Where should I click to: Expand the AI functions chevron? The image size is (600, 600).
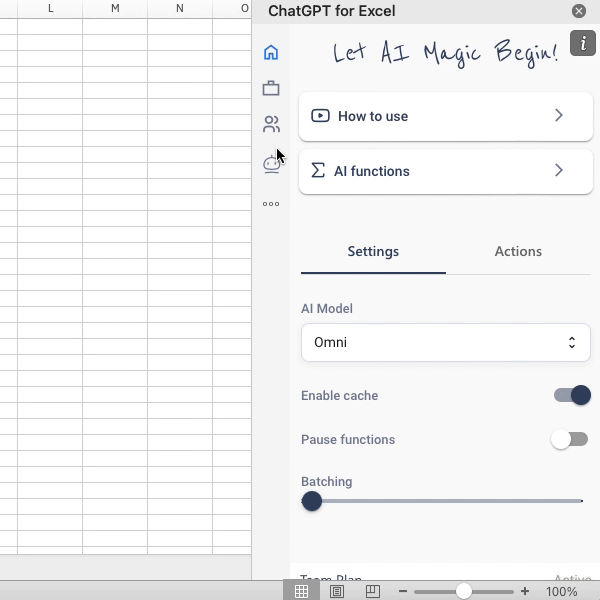pos(559,170)
